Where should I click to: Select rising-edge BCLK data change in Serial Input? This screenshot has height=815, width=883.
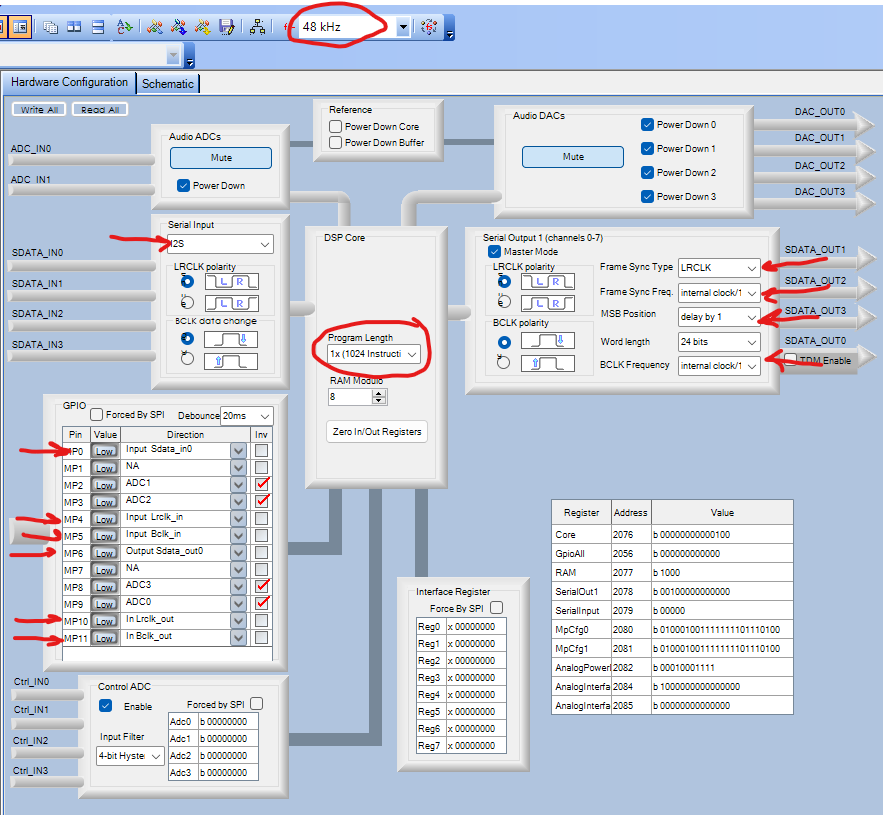point(188,358)
